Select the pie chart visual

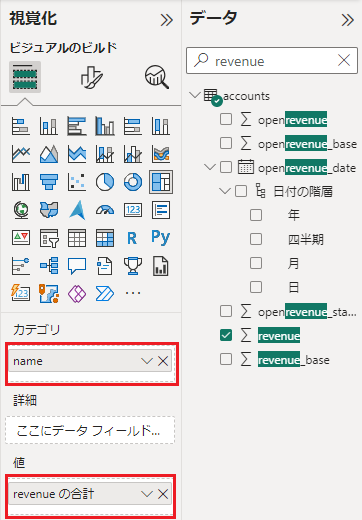105,182
